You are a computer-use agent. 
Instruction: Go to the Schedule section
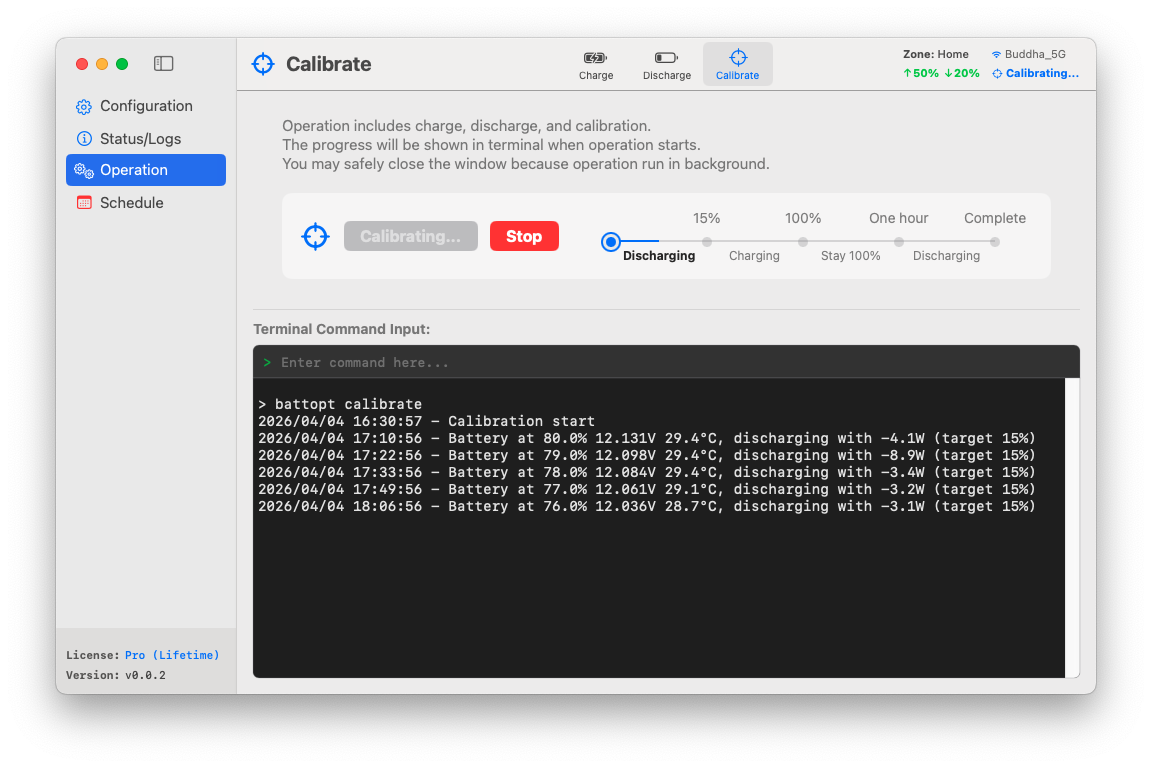click(145, 203)
